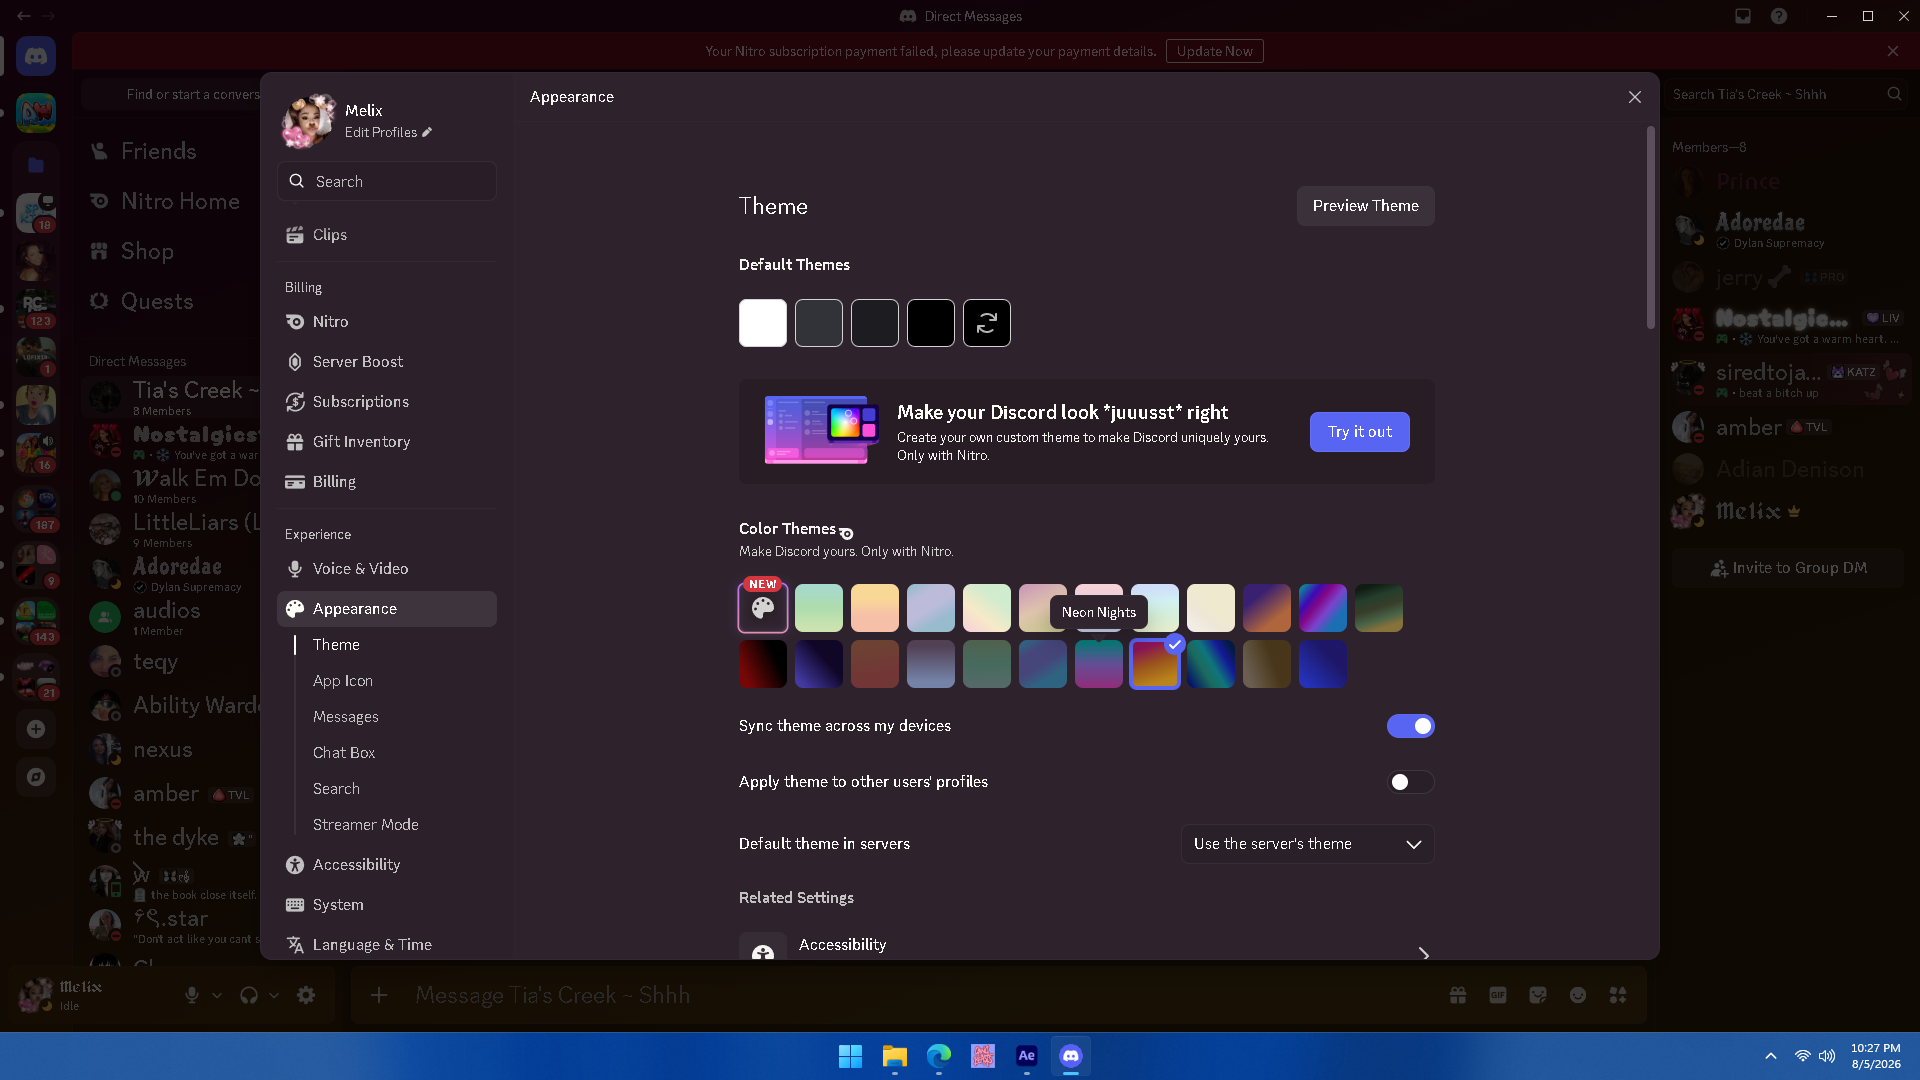Open the emoji picker icon

pyautogui.click(x=1578, y=995)
